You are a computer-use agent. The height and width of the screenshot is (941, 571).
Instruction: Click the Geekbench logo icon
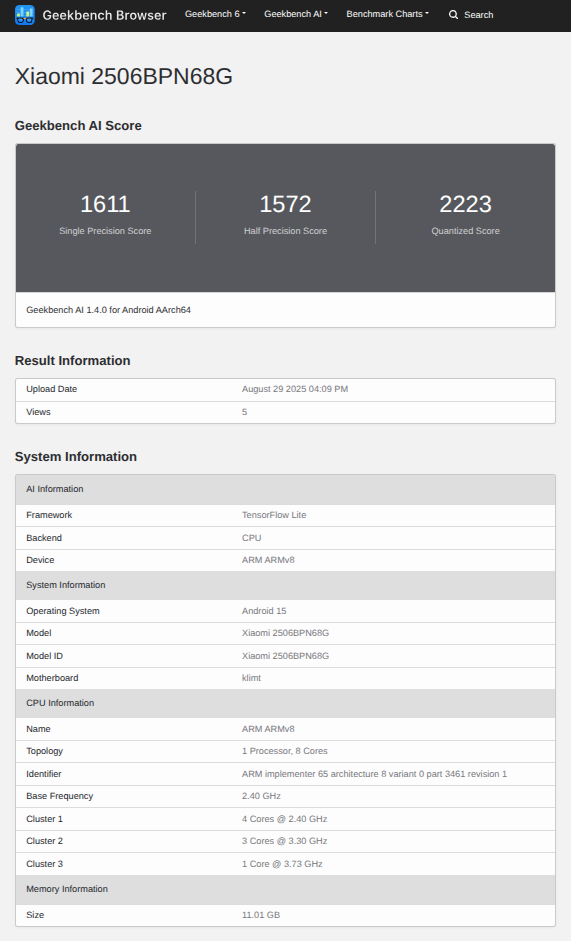(25, 15)
